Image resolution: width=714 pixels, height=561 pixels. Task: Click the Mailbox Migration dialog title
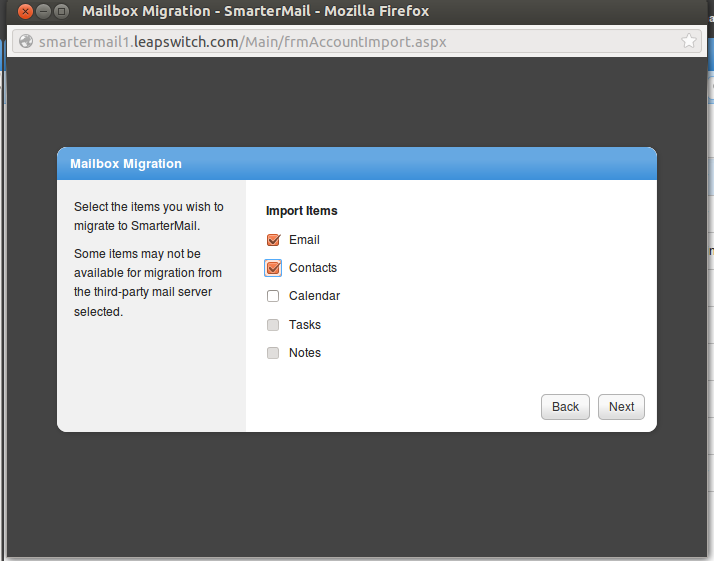coord(126,164)
